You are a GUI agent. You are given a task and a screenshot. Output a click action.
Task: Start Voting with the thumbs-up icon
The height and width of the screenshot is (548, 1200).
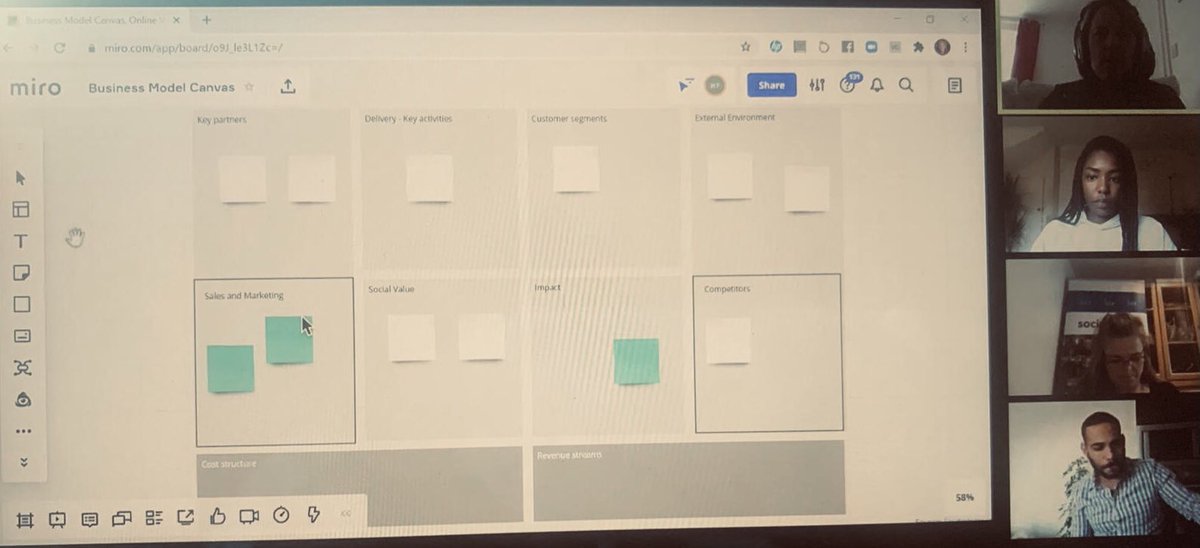point(218,516)
